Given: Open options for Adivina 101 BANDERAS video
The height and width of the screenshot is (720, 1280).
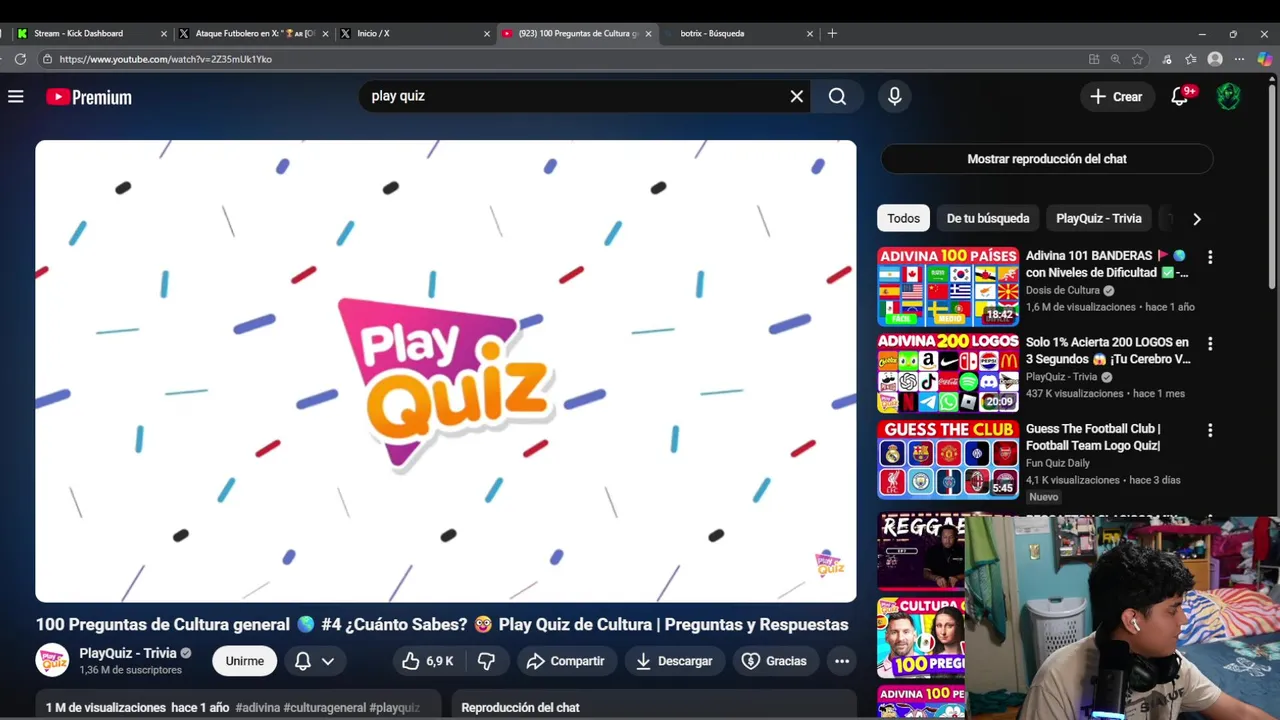Looking at the screenshot, I should pyautogui.click(x=1210, y=257).
